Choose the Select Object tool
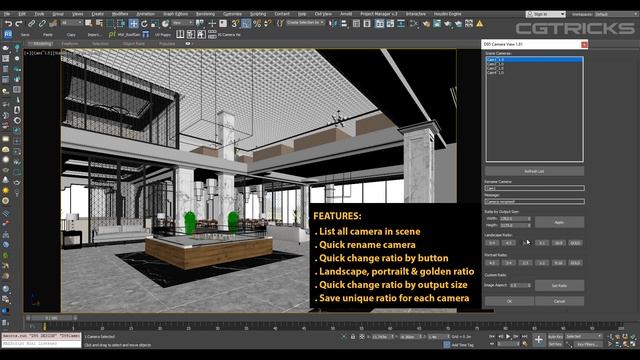 click(88, 24)
